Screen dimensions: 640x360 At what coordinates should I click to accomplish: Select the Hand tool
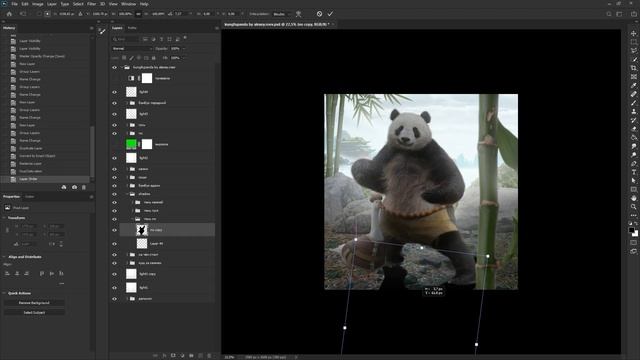tap(633, 198)
